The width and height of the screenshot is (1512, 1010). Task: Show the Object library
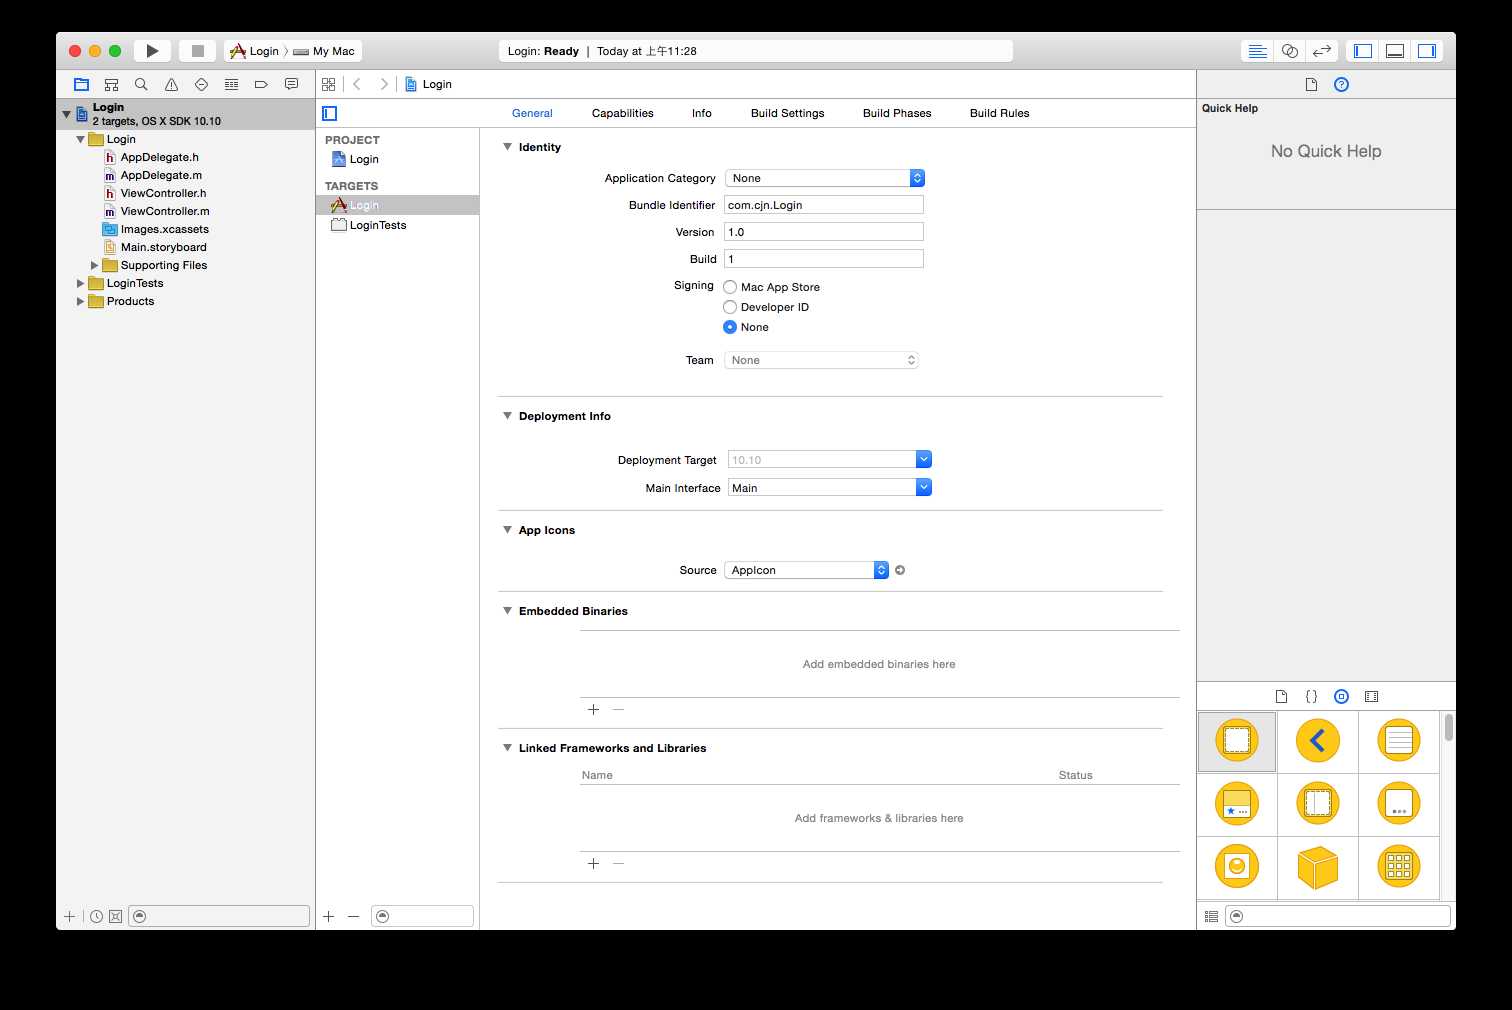click(x=1342, y=697)
